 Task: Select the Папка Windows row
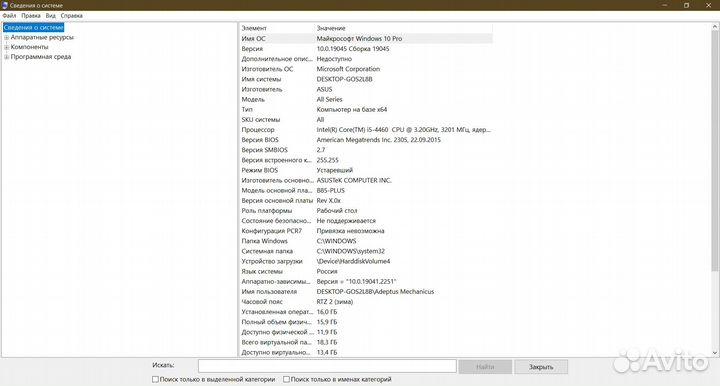coord(366,241)
